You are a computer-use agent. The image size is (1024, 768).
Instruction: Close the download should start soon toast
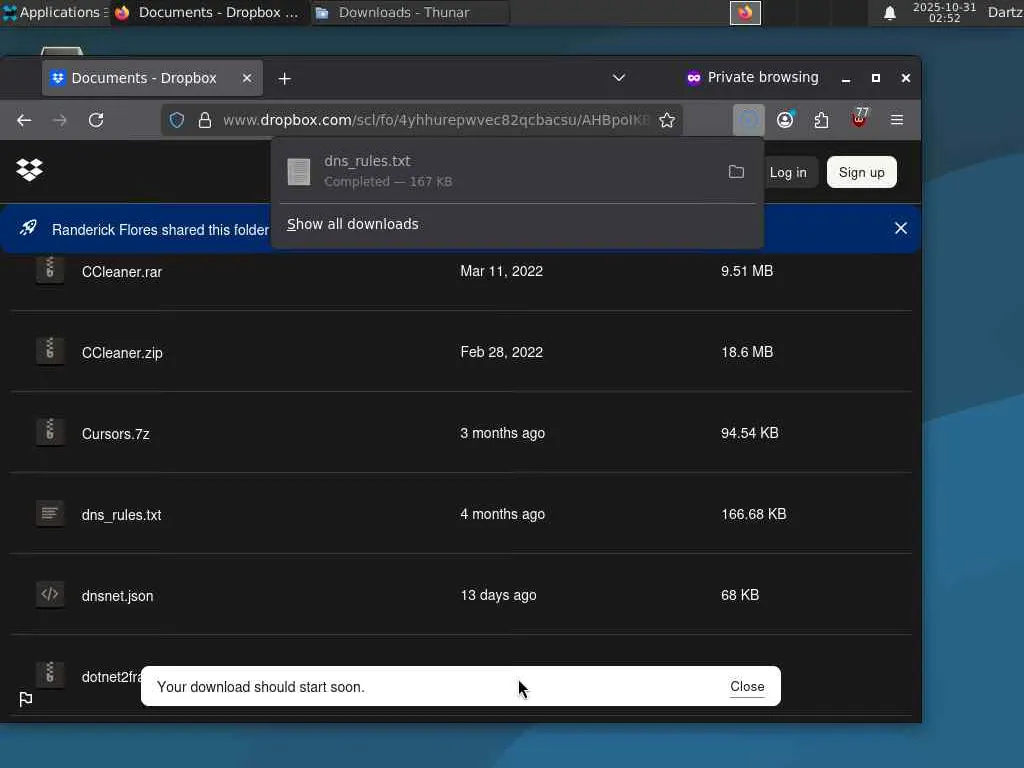747,686
